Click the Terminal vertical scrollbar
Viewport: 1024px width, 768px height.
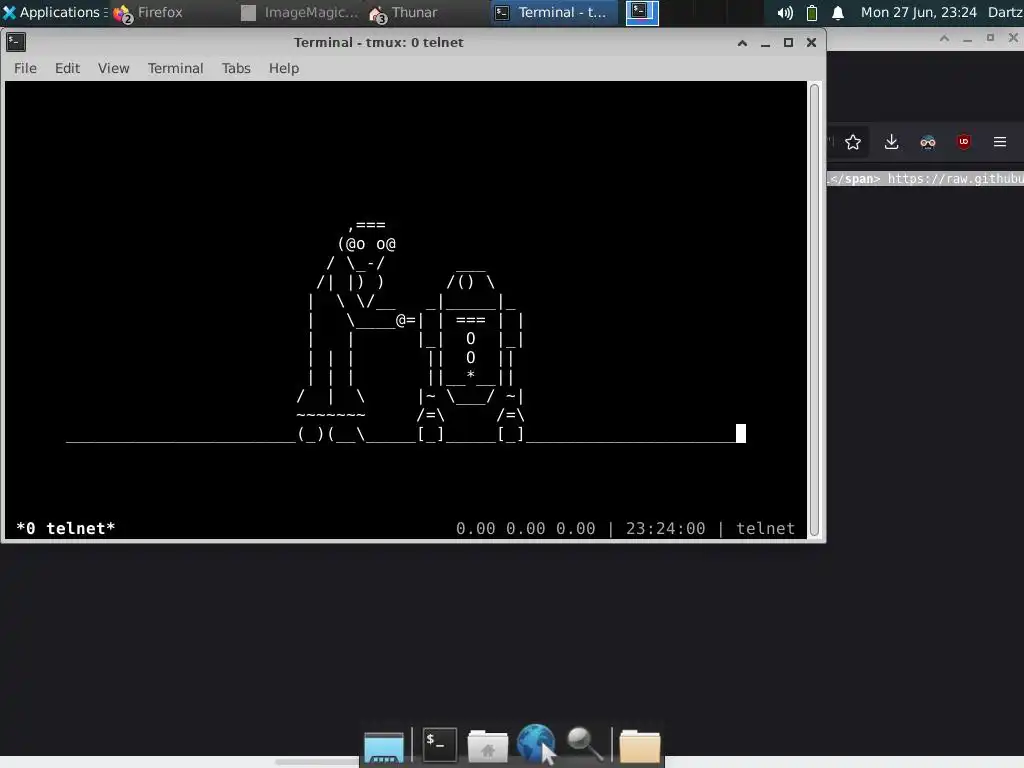[814, 310]
